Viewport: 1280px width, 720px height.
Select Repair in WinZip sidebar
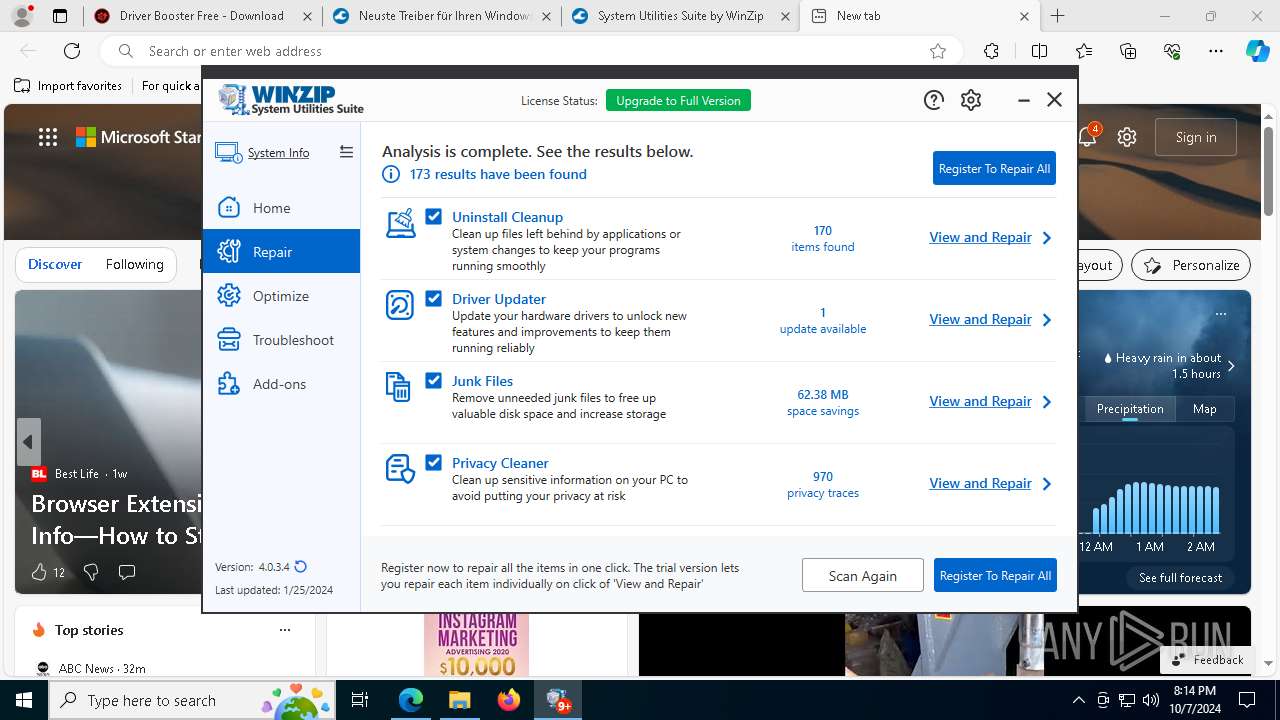coord(281,252)
